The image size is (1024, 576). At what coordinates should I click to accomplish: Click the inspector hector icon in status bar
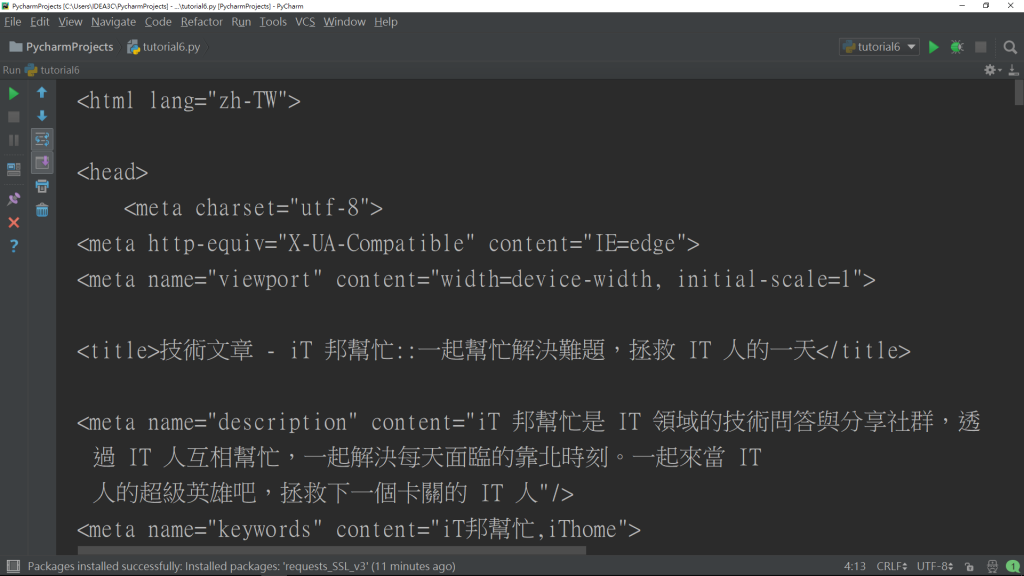tap(992, 566)
